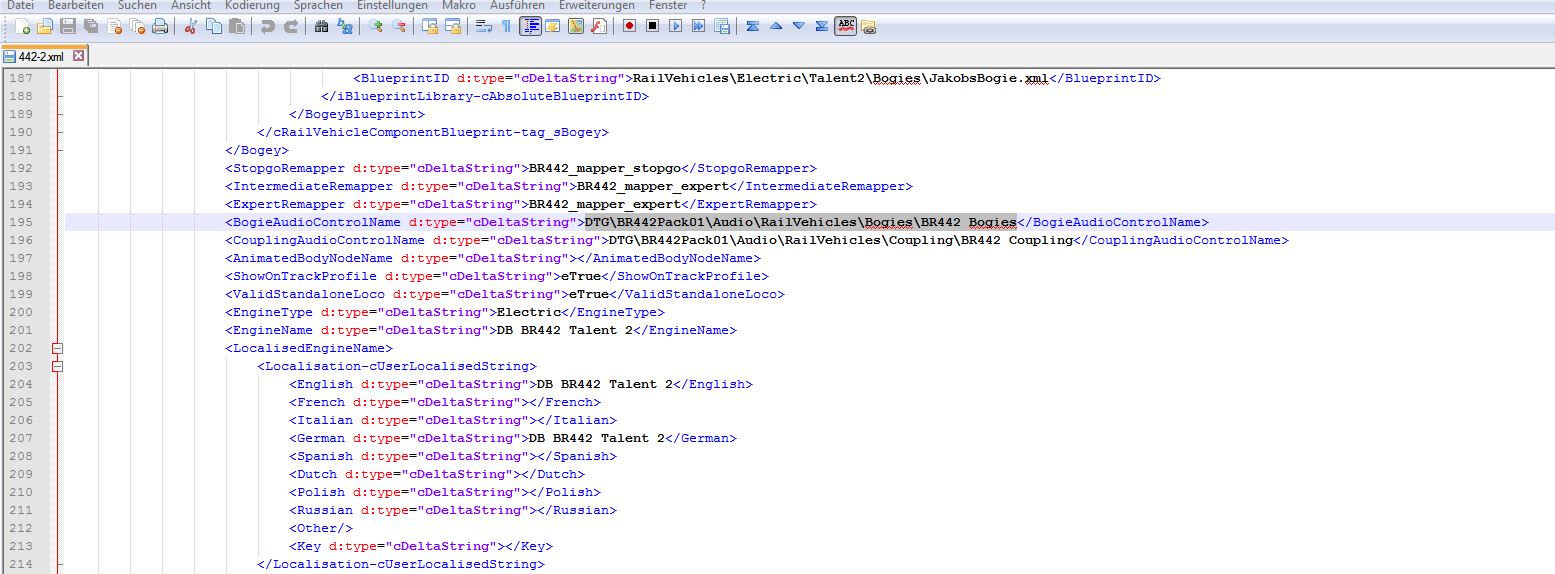Click the <Other/> tag on line 212

pos(321,528)
